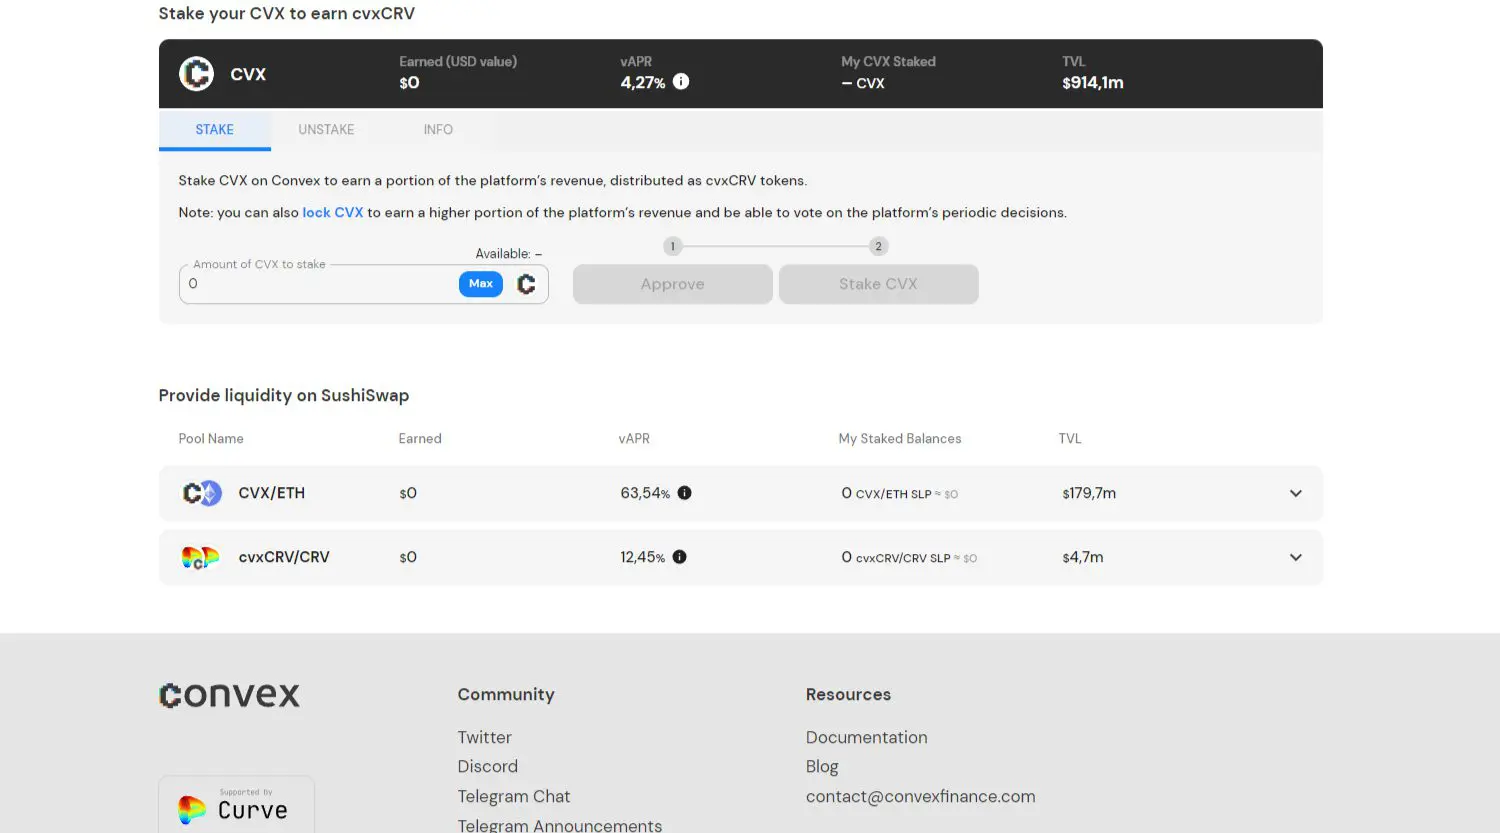Click the cvxCRV/CRV SLP staked balance
Image resolution: width=1500 pixels, height=833 pixels.
[x=909, y=557]
